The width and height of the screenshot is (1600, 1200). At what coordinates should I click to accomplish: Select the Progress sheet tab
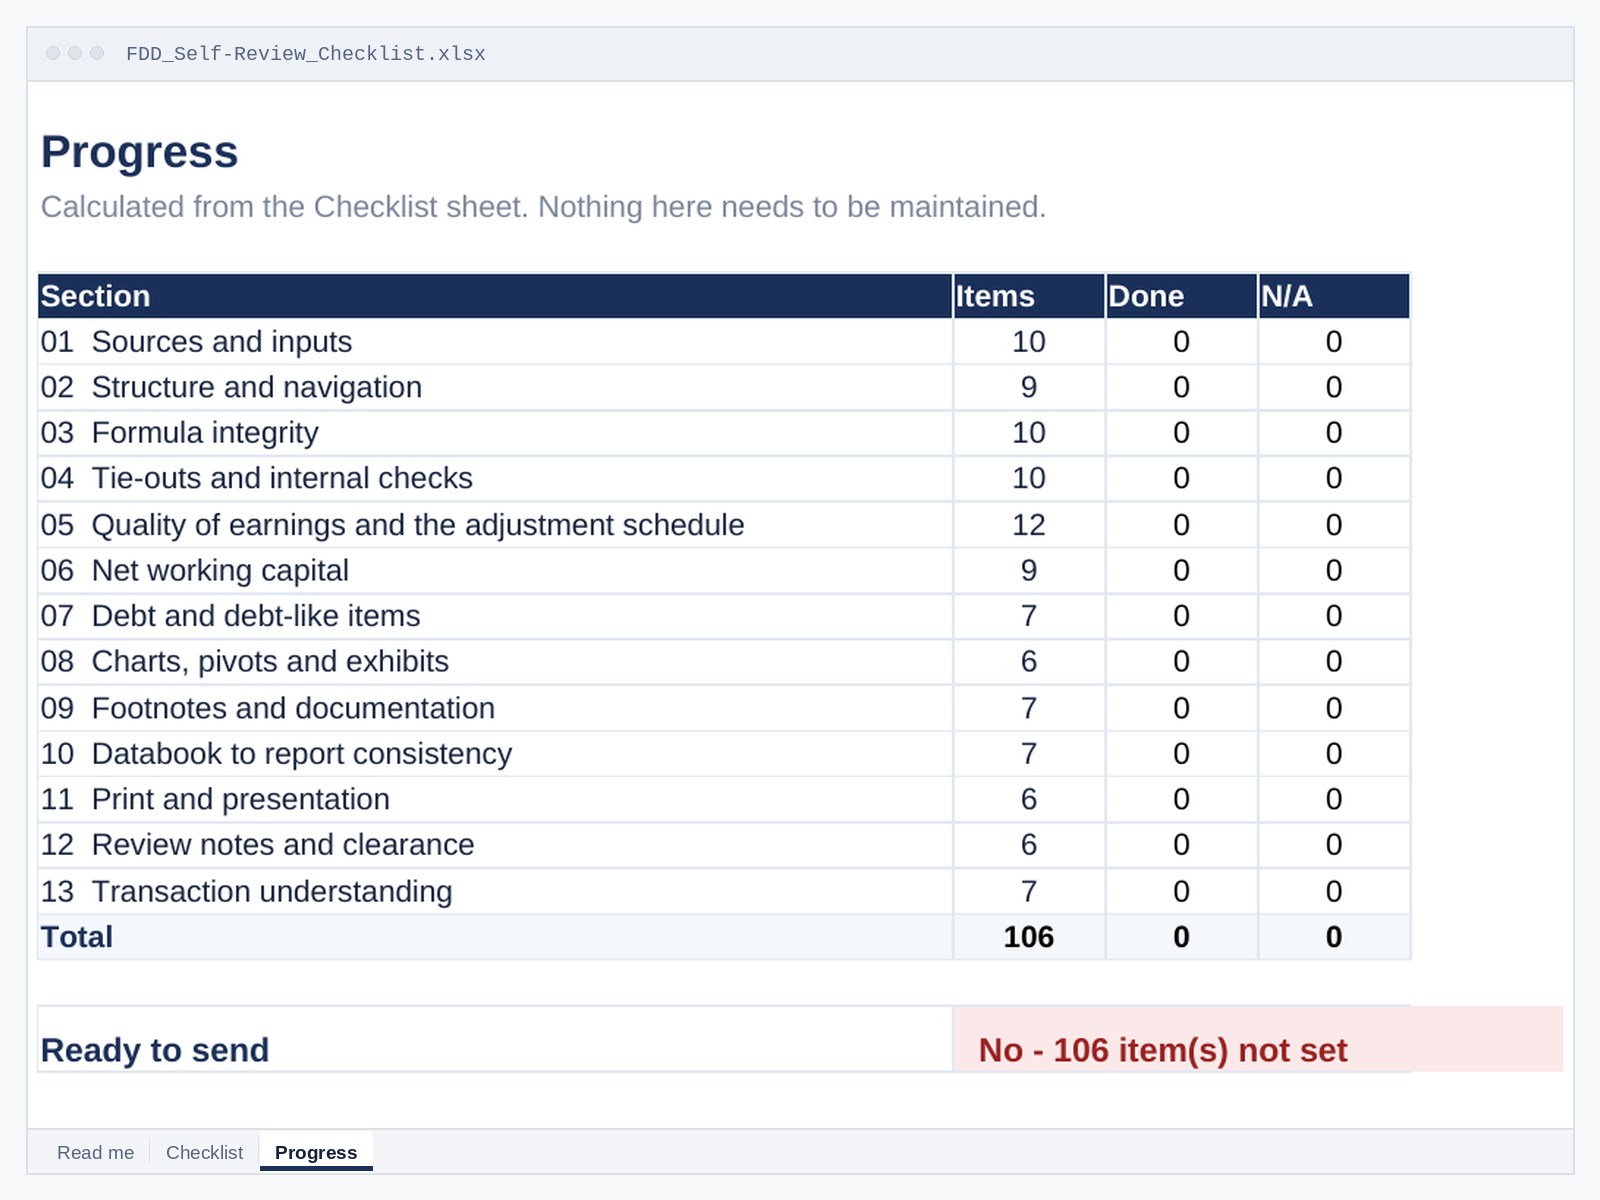coord(316,1152)
